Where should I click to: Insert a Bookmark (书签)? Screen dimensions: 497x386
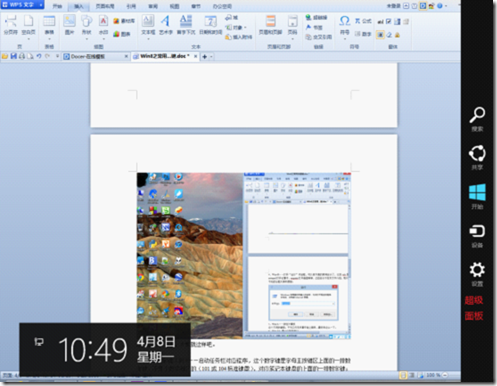click(314, 27)
